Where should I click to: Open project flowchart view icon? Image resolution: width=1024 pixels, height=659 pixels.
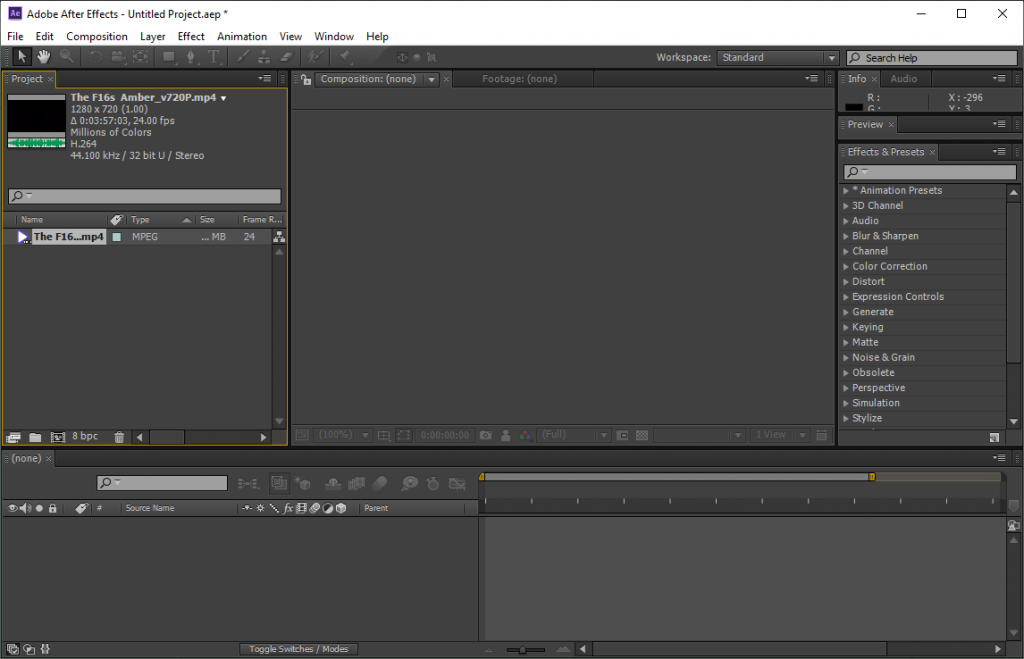pos(279,236)
